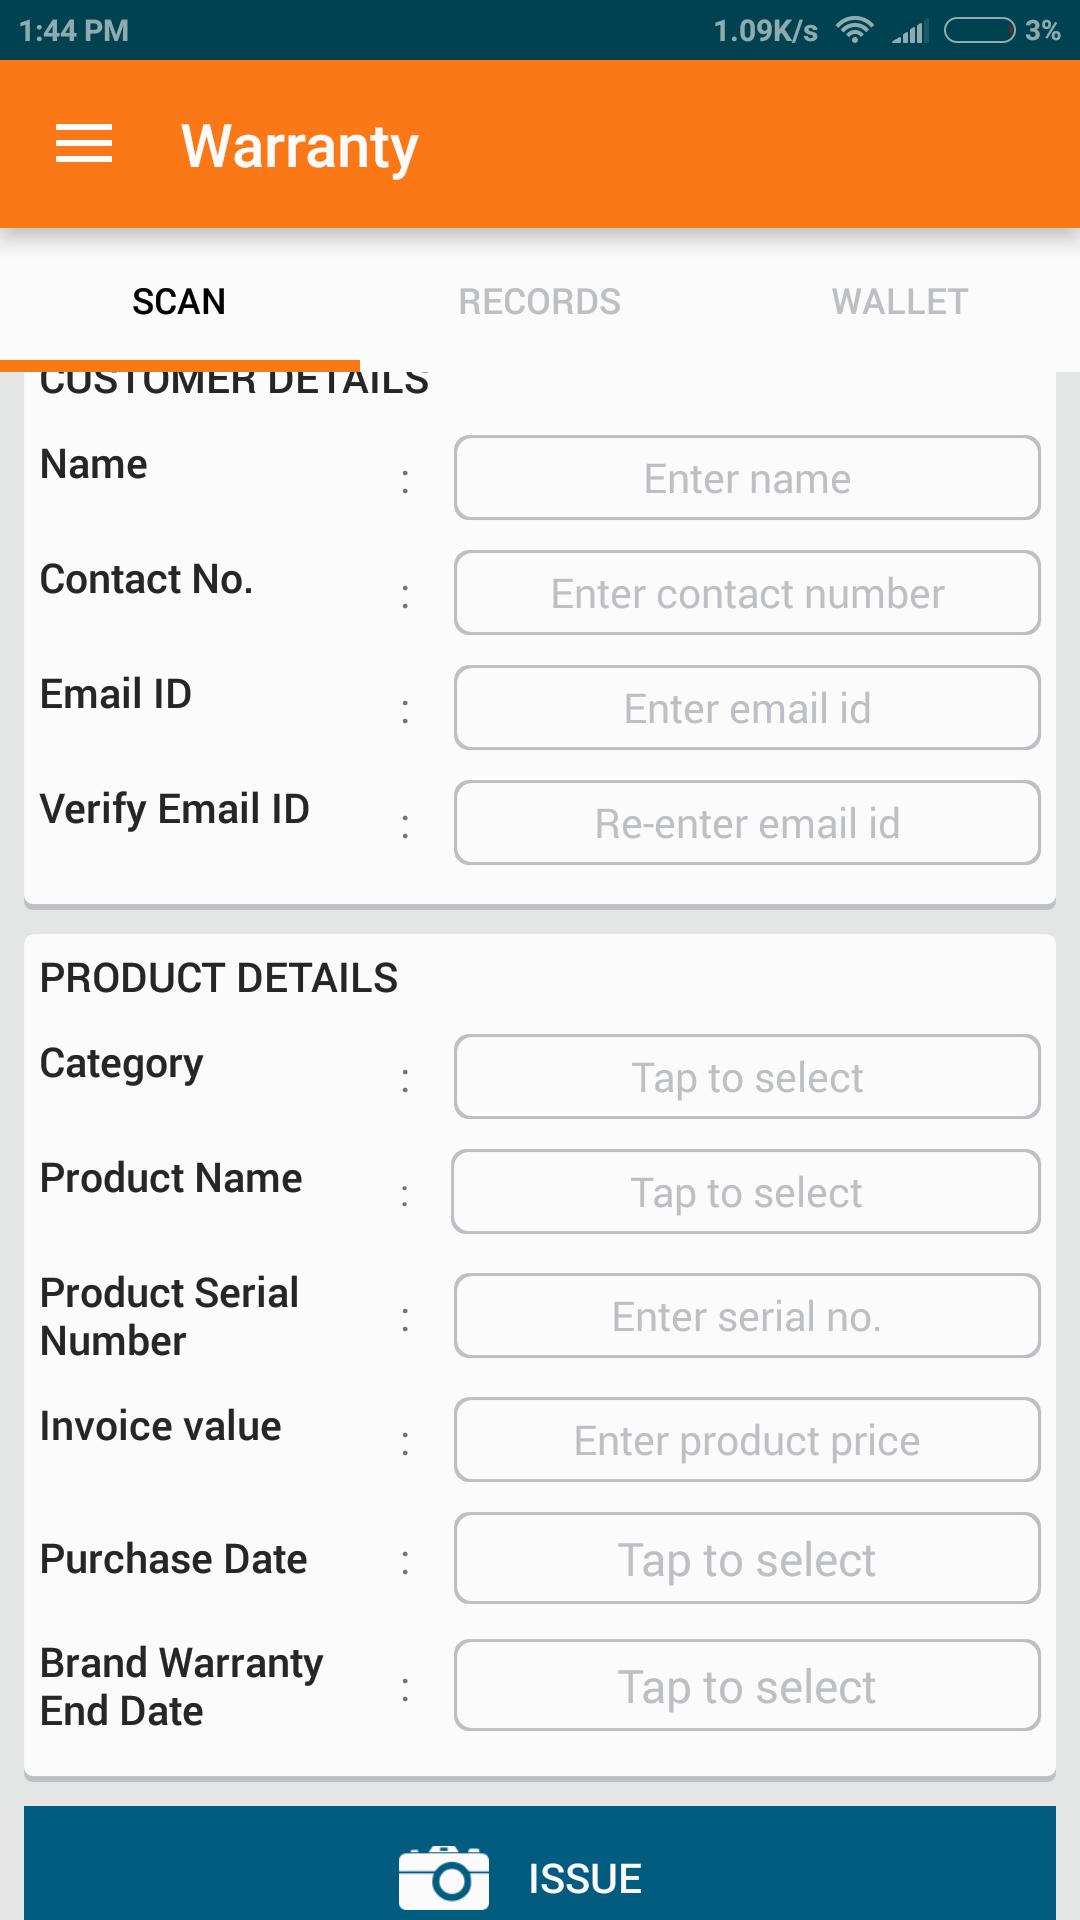The height and width of the screenshot is (1920, 1080).
Task: Open the Purchase Date picker
Action: click(747, 1558)
